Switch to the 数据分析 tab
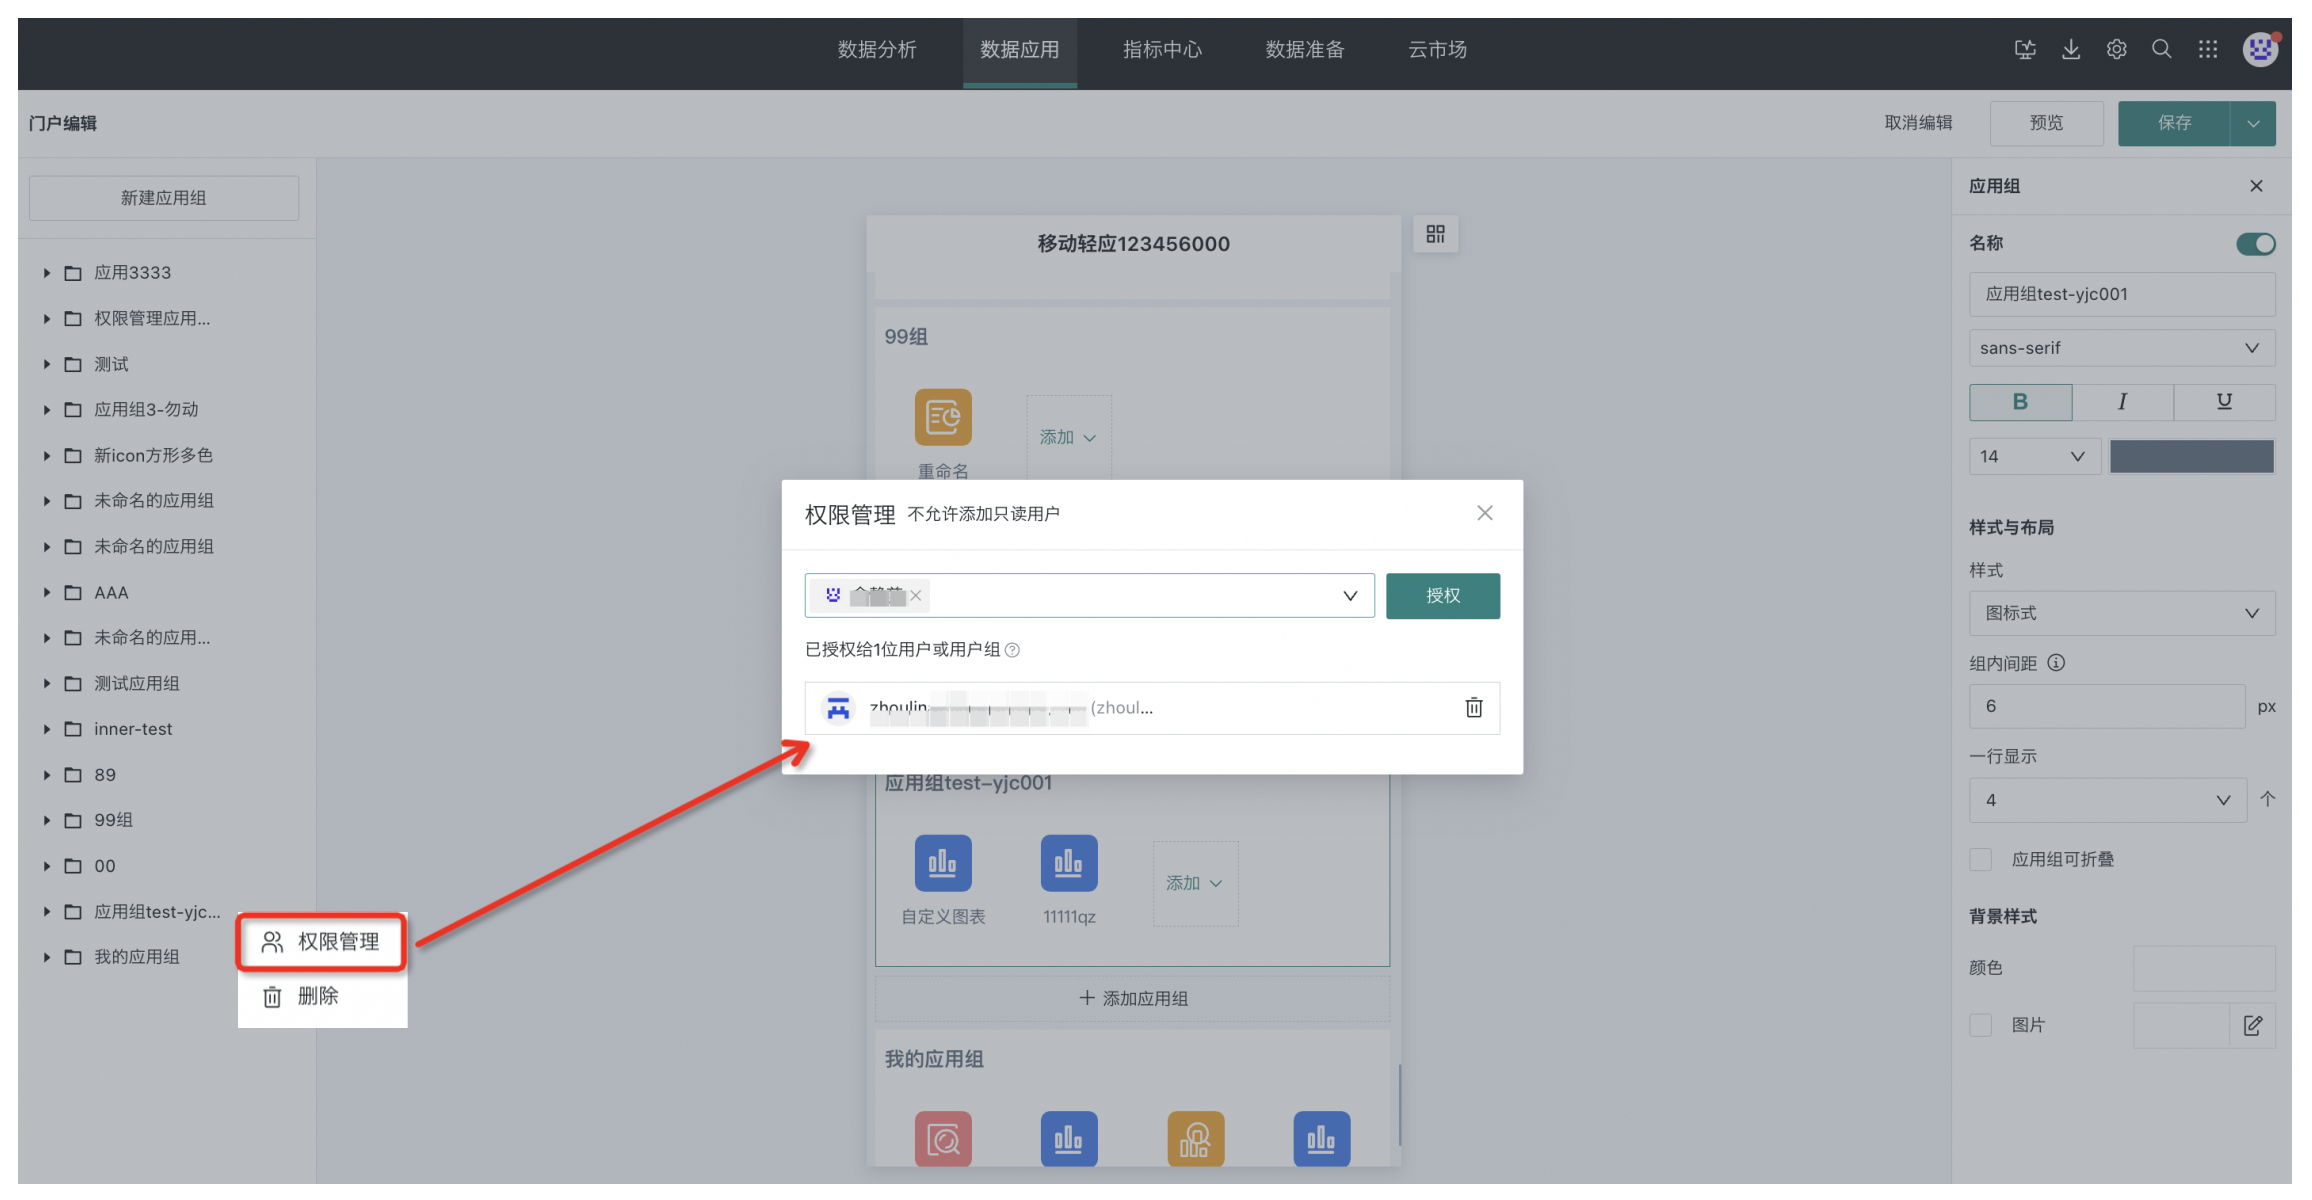This screenshot has width=2312, height=1200. pyautogui.click(x=876, y=50)
